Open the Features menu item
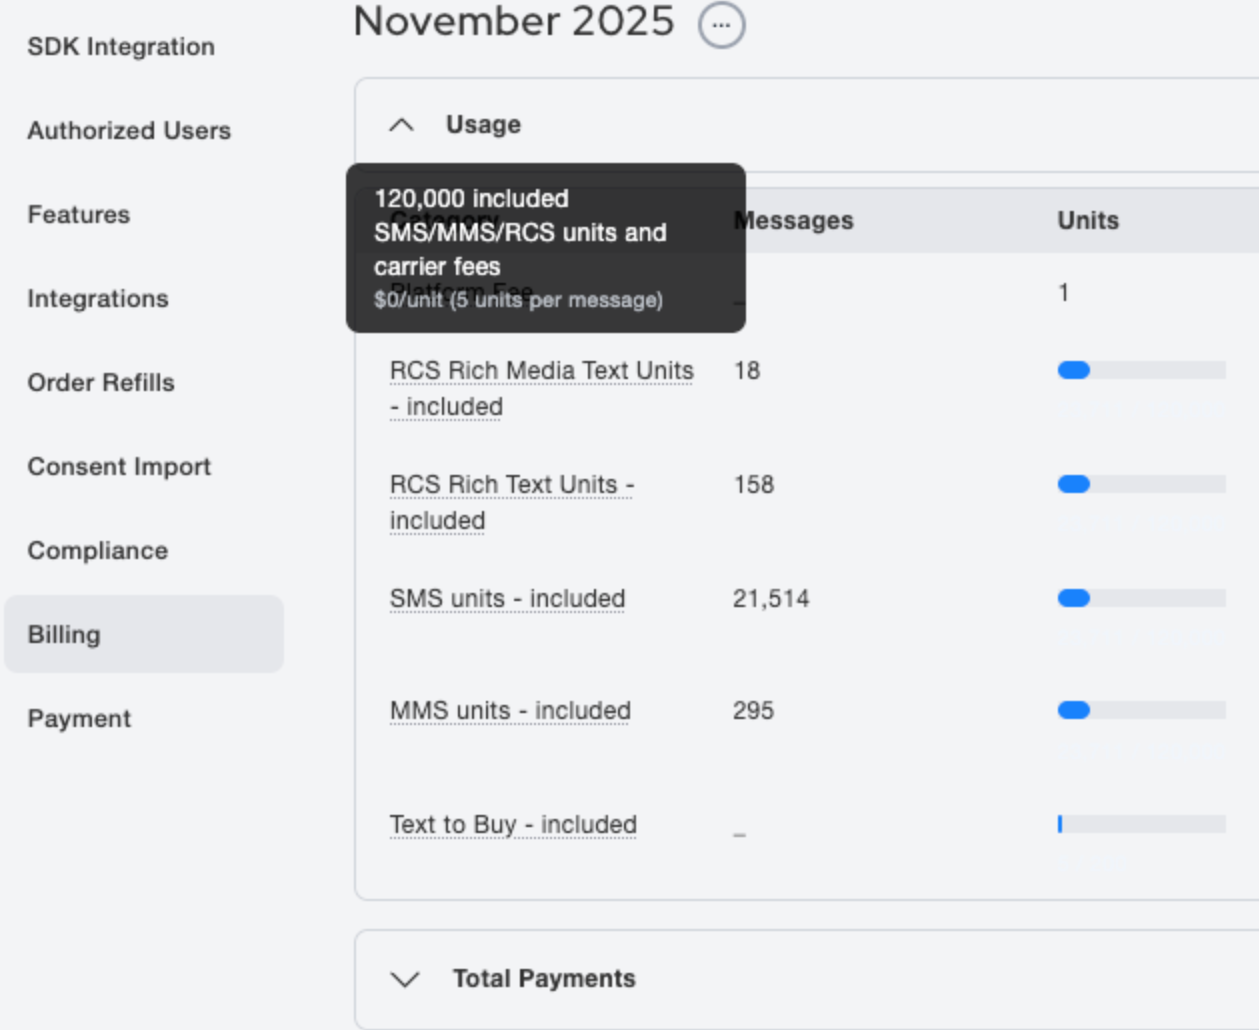Image resolution: width=1259 pixels, height=1030 pixels. click(x=79, y=215)
